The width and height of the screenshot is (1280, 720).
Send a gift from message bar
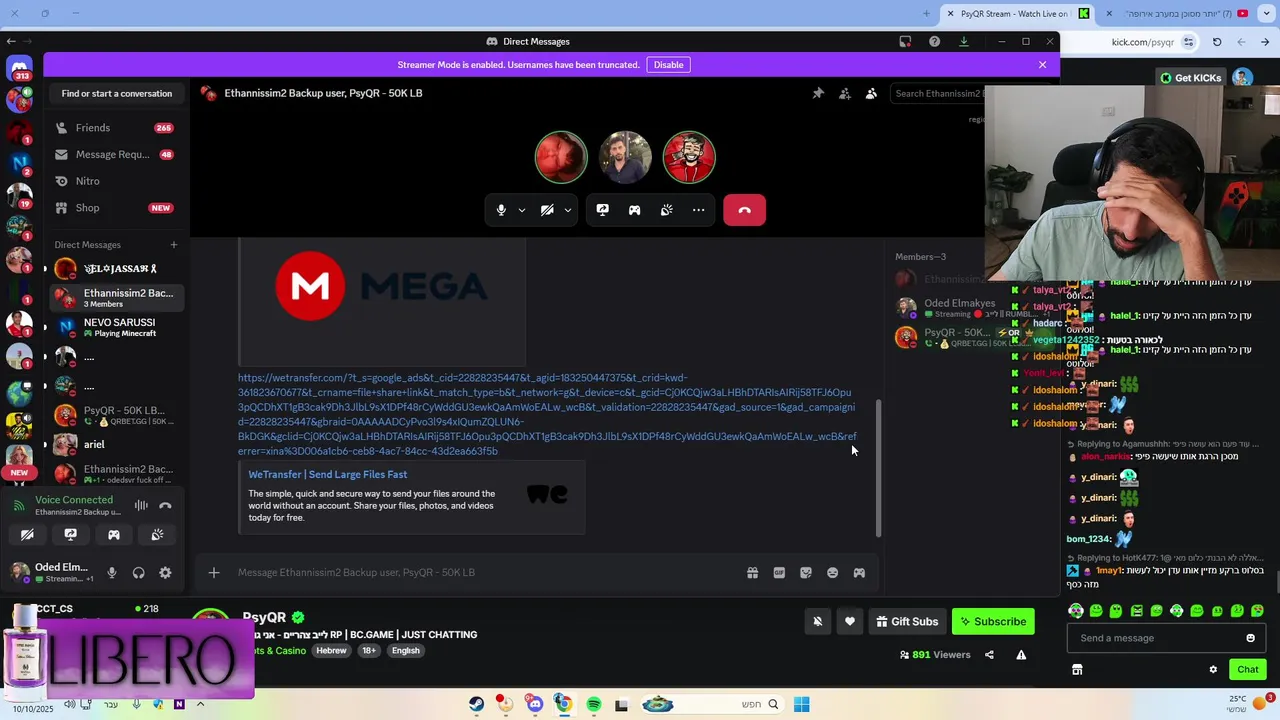(x=752, y=573)
